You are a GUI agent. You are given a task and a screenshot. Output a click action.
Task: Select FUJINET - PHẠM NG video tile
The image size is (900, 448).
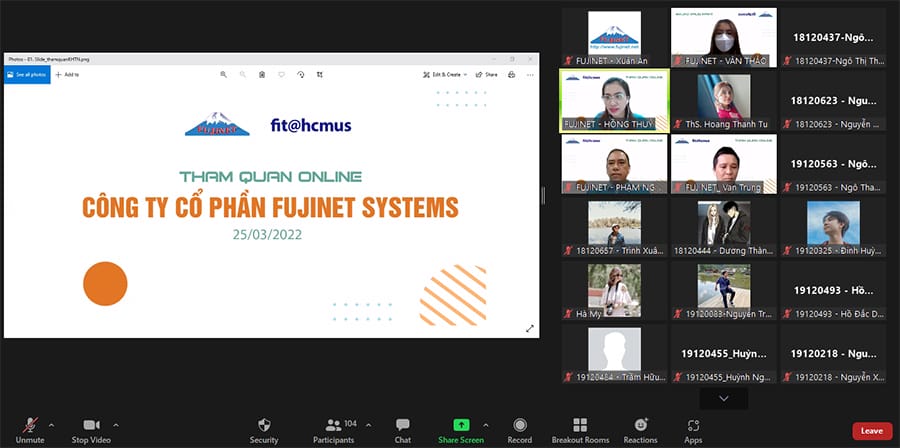pos(614,164)
